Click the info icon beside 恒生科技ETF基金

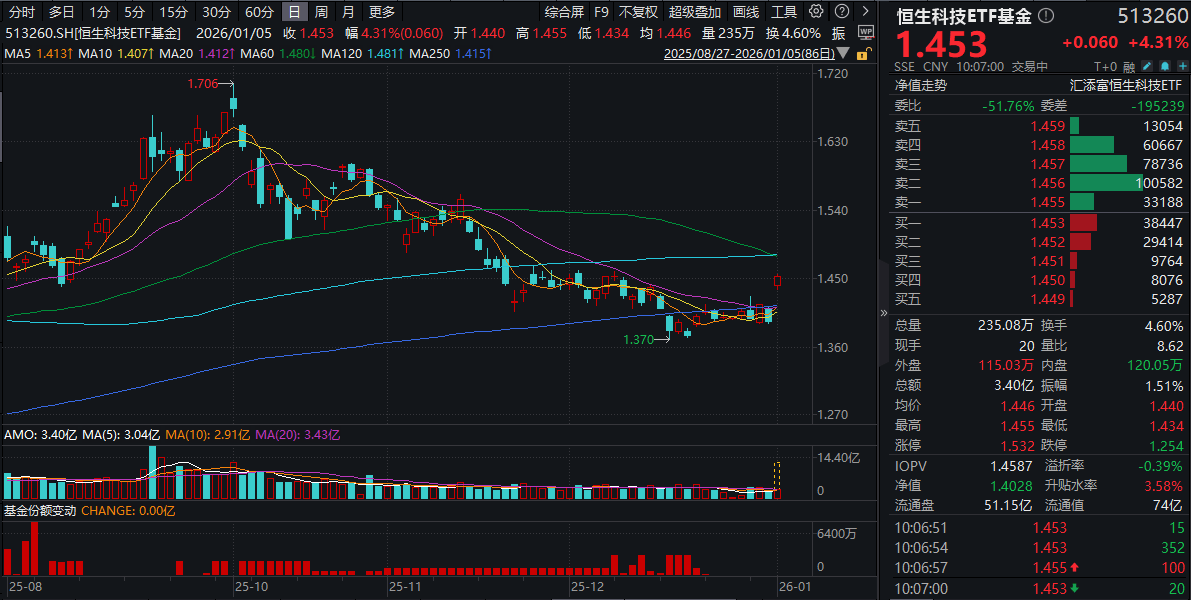(x=1046, y=16)
